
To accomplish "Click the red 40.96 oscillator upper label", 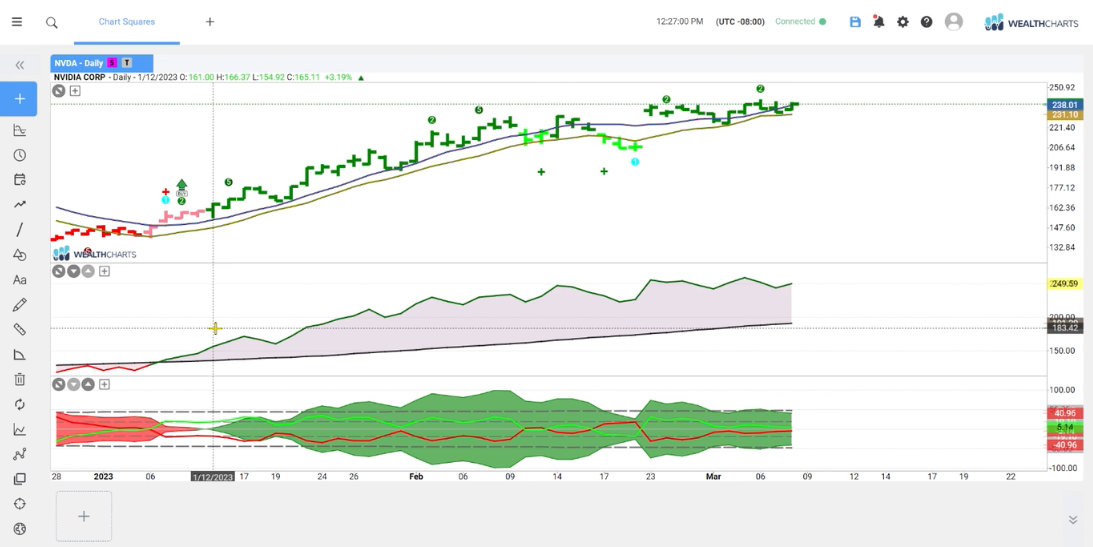I will pyautogui.click(x=1064, y=413).
